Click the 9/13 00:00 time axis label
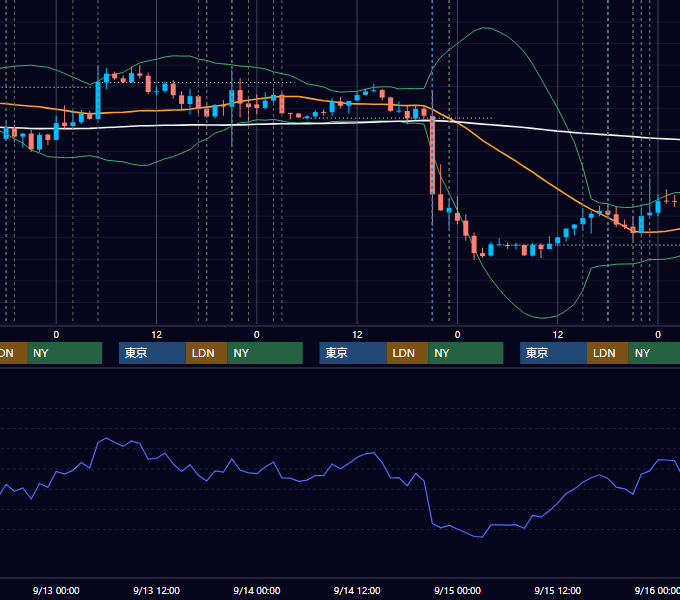The image size is (680, 600). (x=56, y=590)
